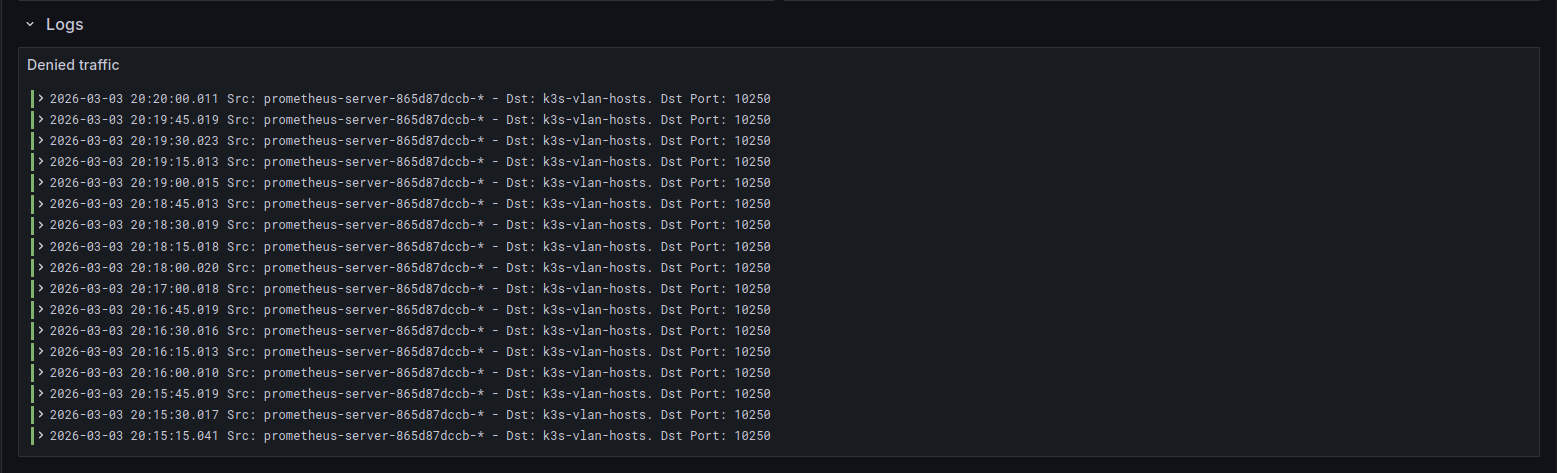
Task: Expand the 20:18:30.019 log entry
Action: (x=41, y=224)
